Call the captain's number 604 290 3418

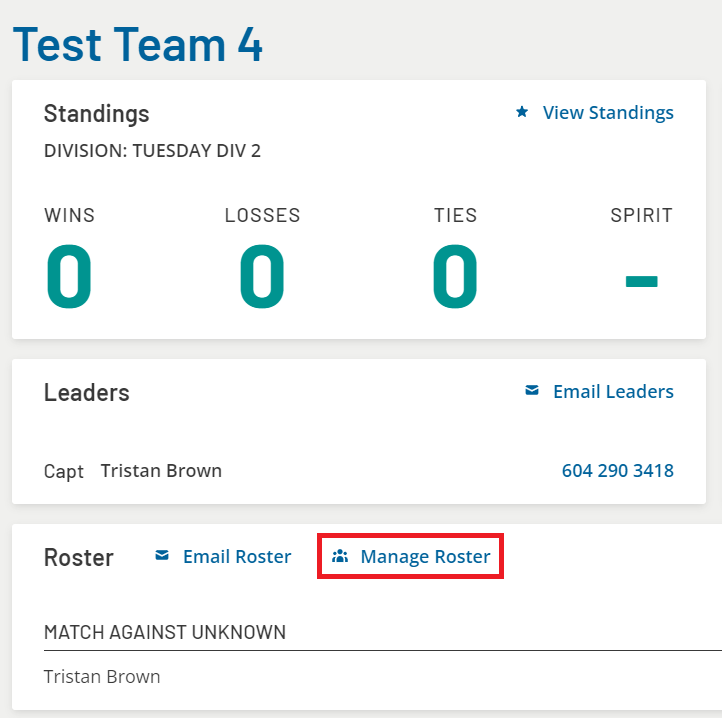(617, 470)
